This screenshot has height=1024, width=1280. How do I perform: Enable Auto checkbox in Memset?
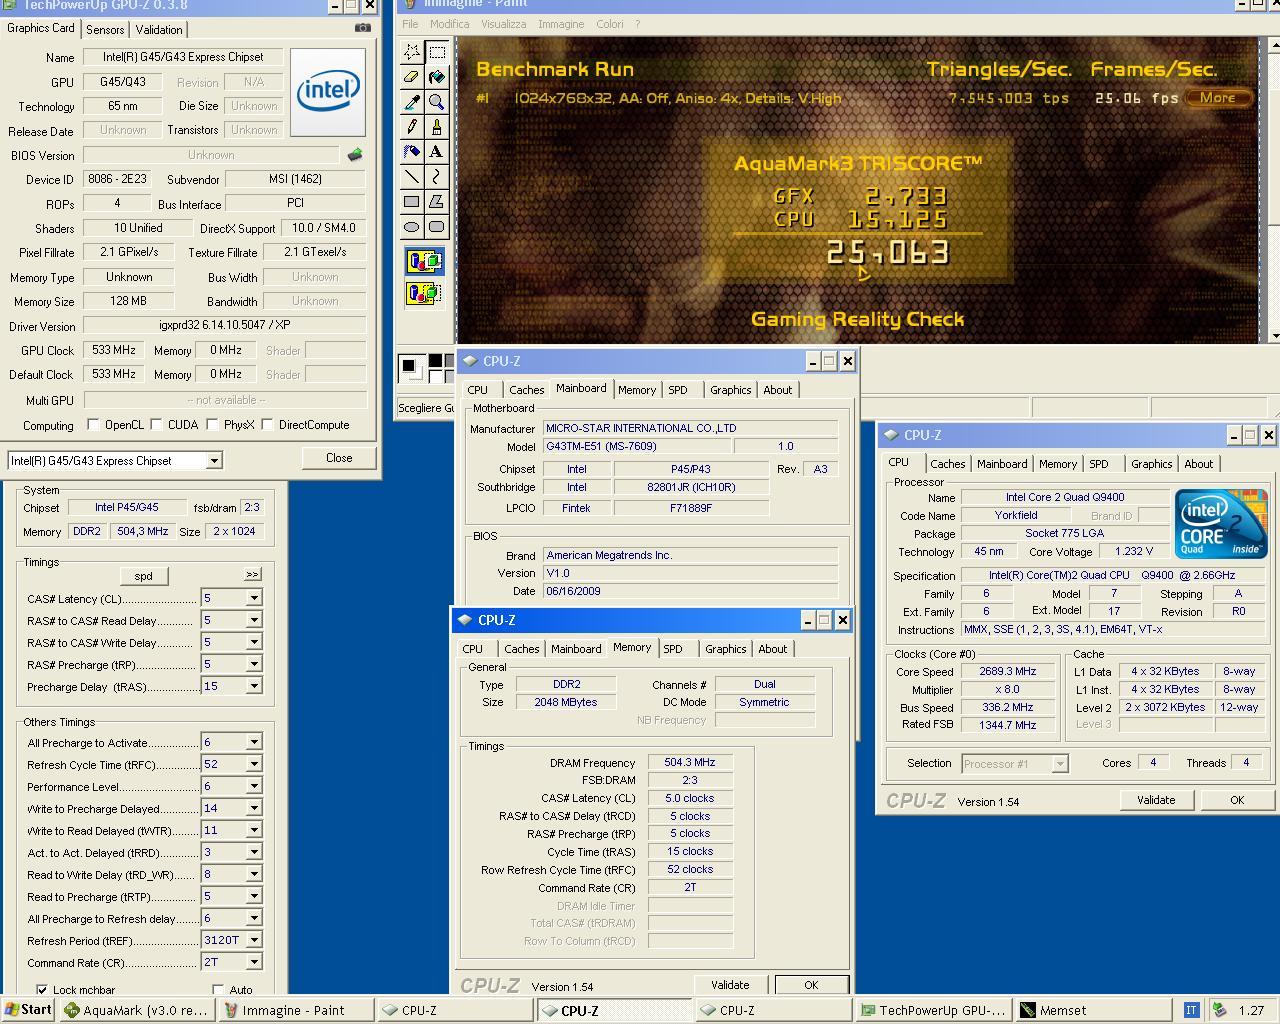(x=218, y=990)
